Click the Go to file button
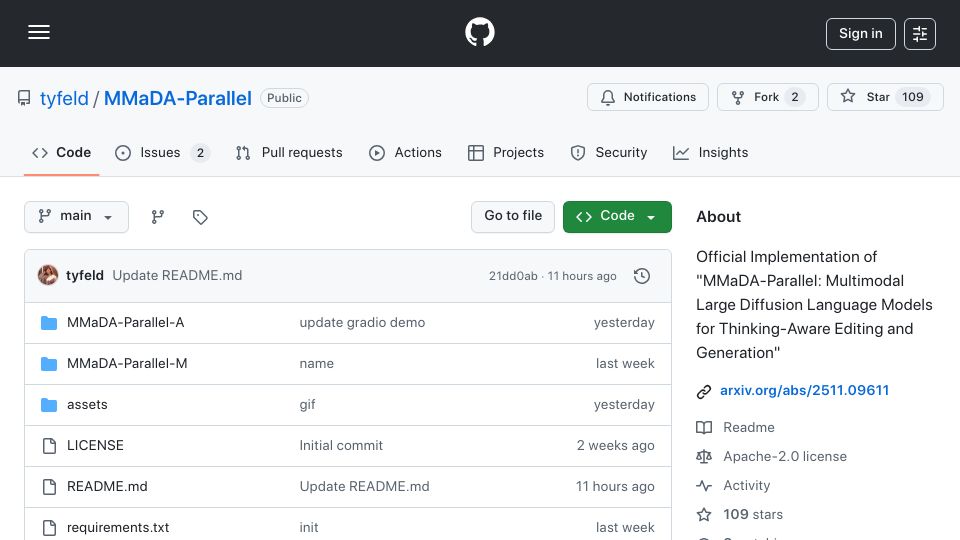Image resolution: width=960 pixels, height=540 pixels. coord(513,217)
